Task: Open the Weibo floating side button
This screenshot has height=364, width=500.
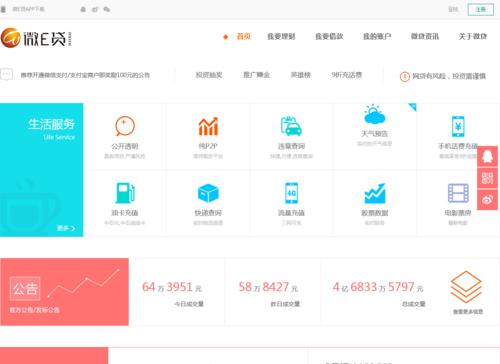Action: [487, 200]
